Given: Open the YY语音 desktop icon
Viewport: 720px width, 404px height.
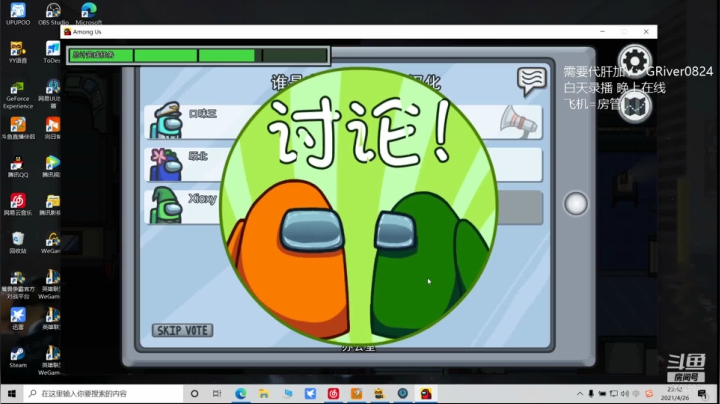Looking at the screenshot, I should (x=18, y=52).
